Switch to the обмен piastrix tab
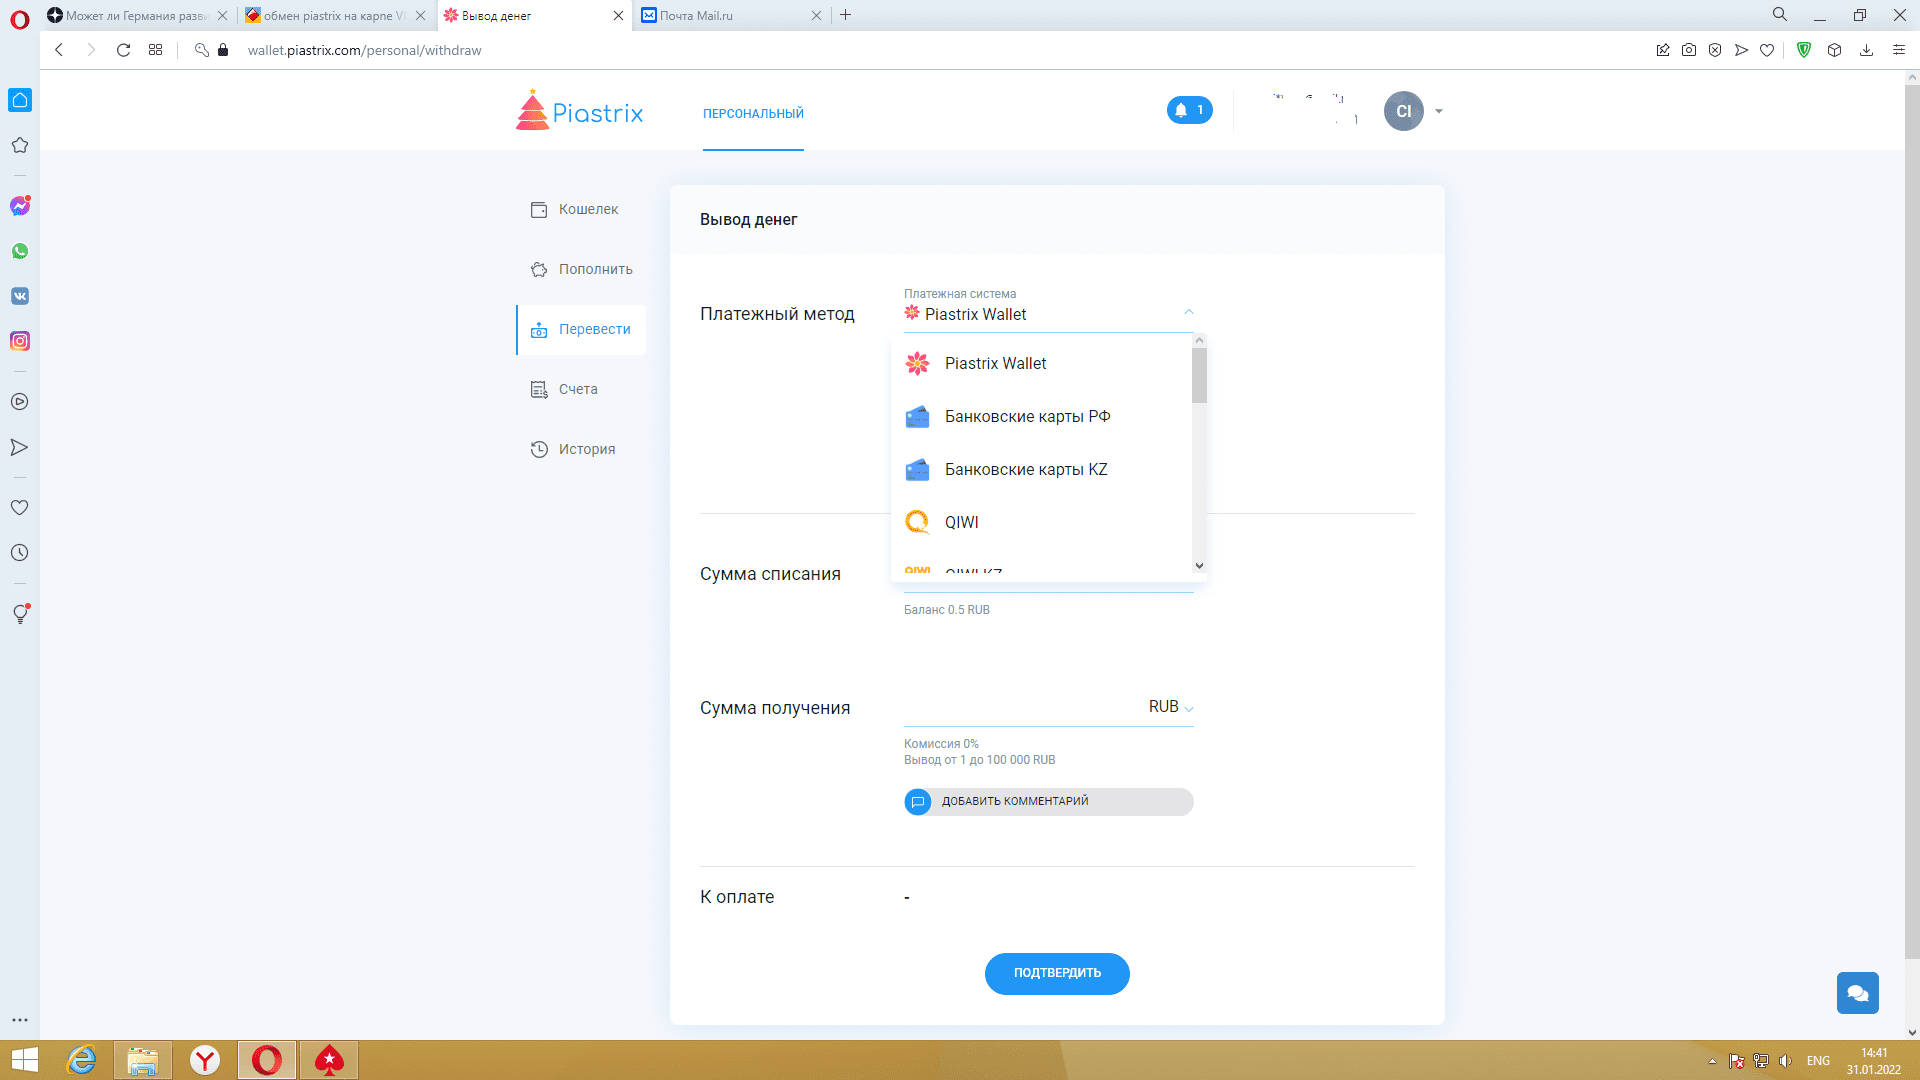1920x1080 pixels. [x=335, y=15]
